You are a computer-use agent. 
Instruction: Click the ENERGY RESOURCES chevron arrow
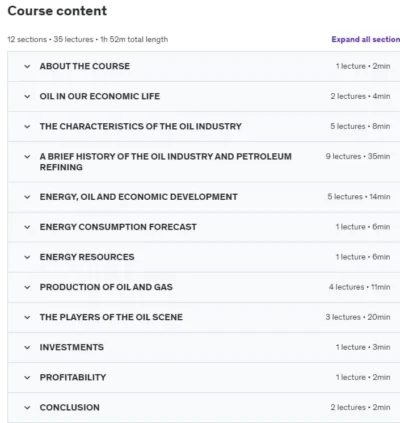(x=27, y=257)
